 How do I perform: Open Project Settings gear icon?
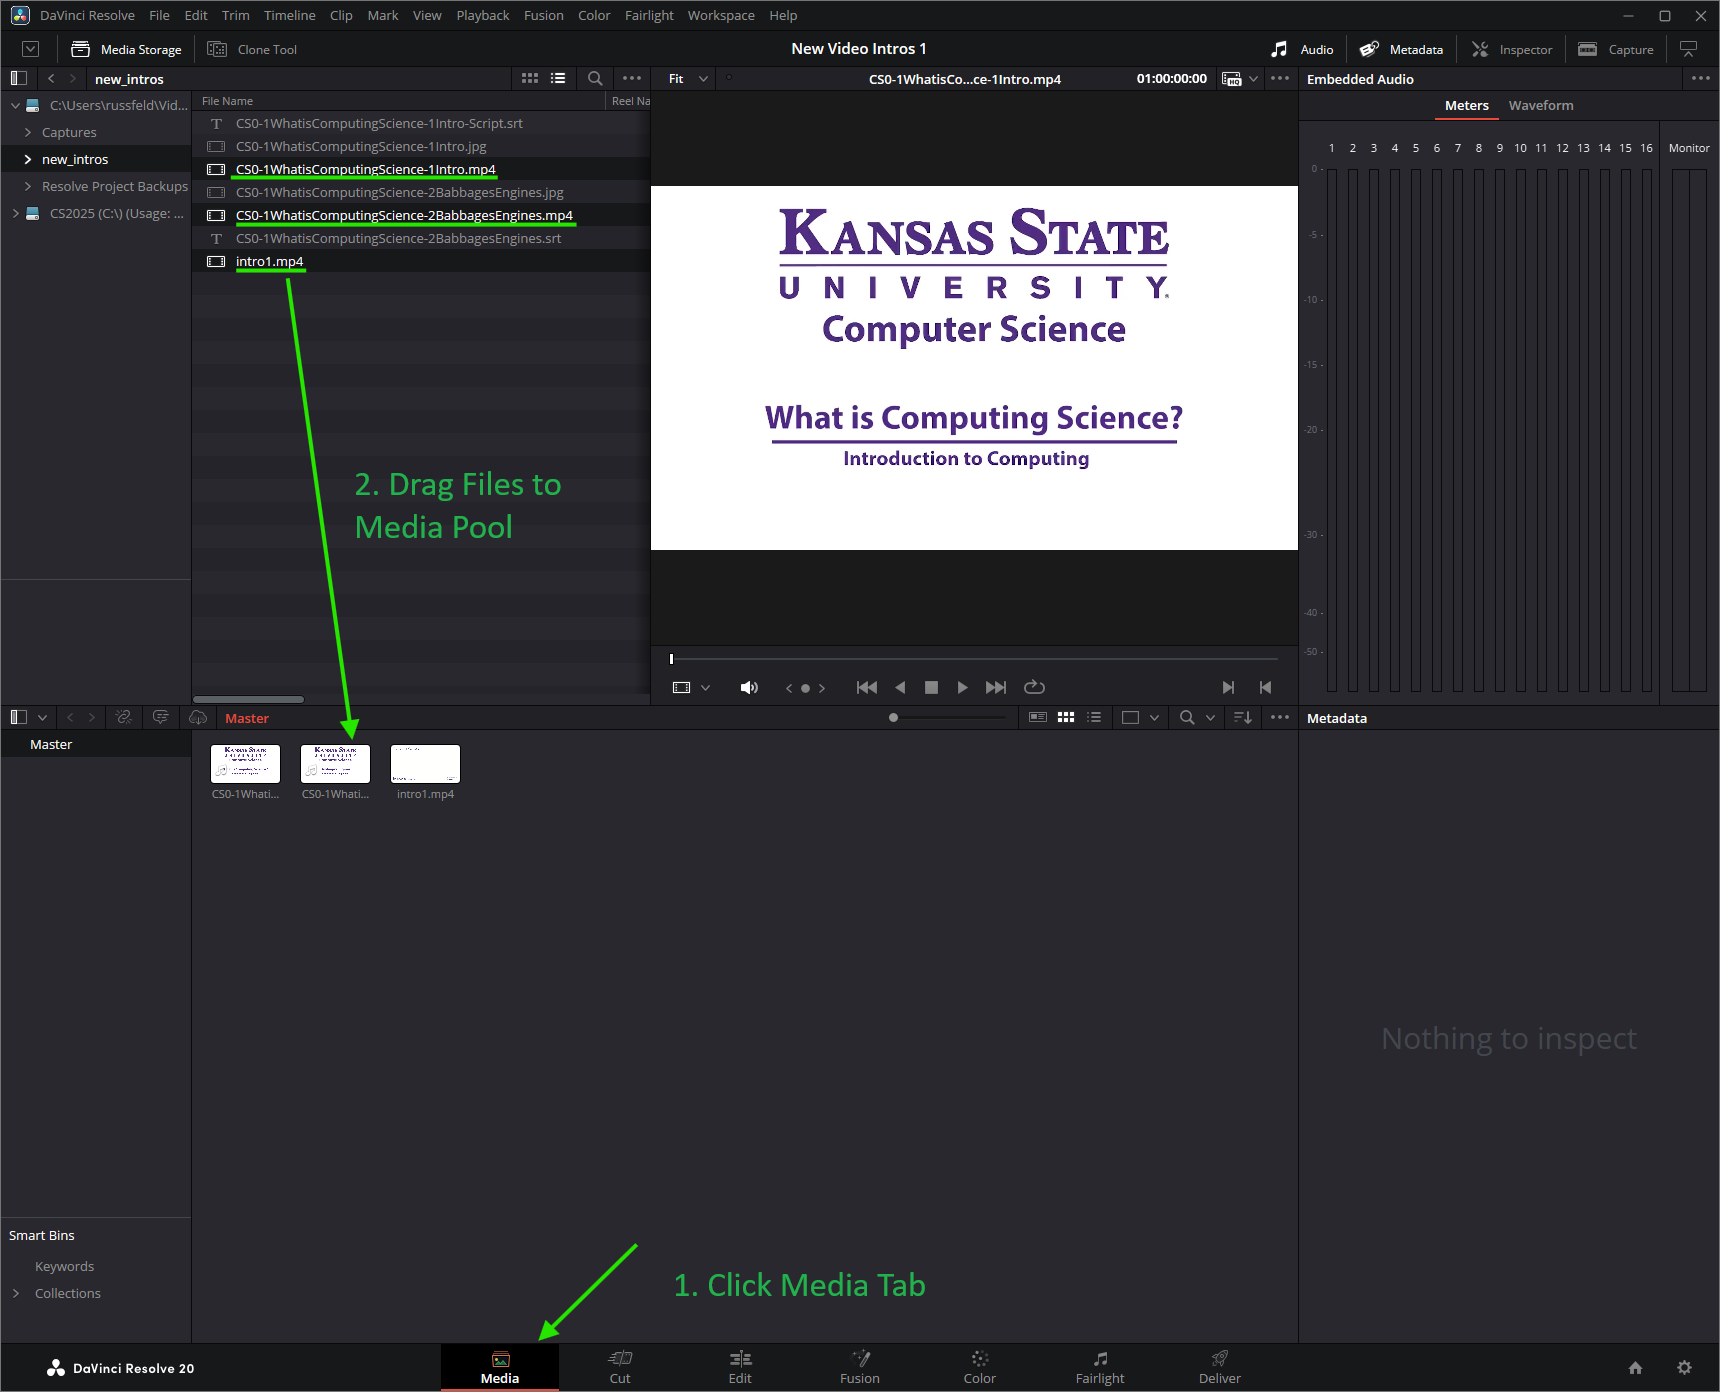(x=1684, y=1367)
